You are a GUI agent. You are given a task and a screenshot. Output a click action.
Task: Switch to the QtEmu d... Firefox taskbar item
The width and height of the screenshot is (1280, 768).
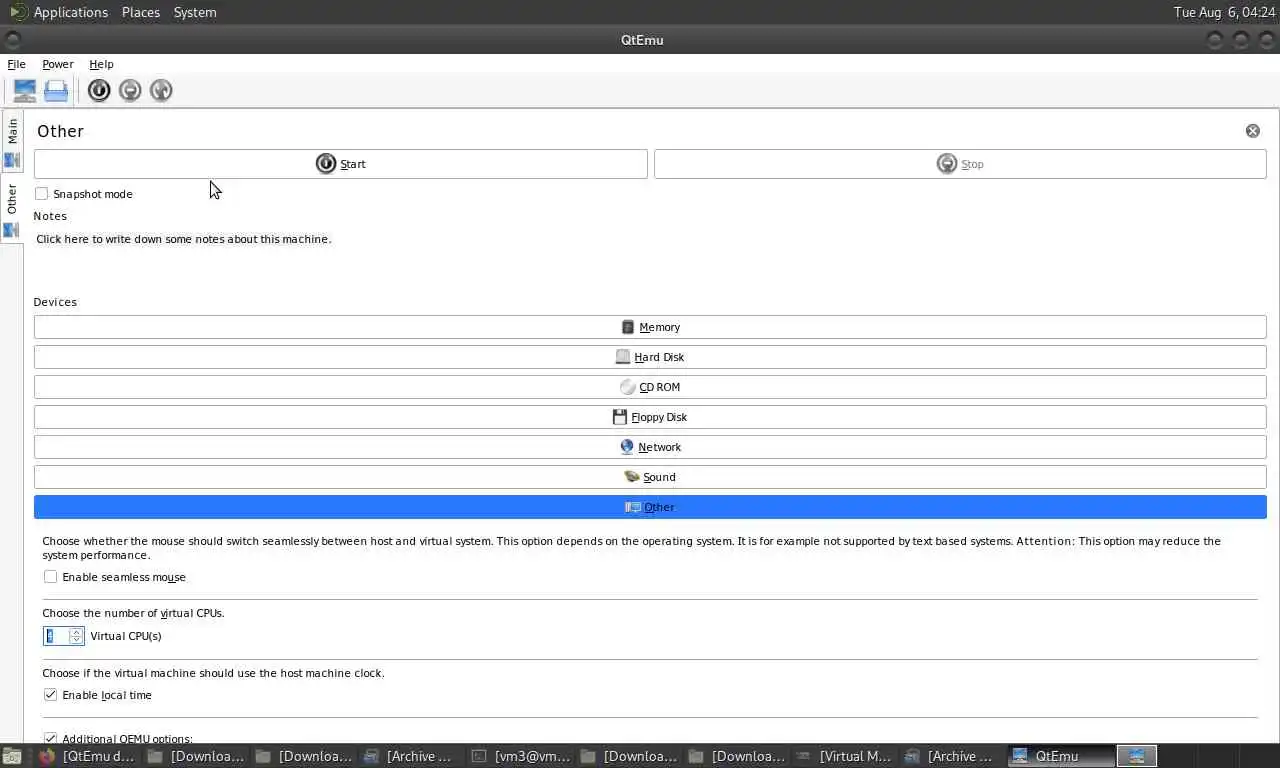pyautogui.click(x=86, y=756)
